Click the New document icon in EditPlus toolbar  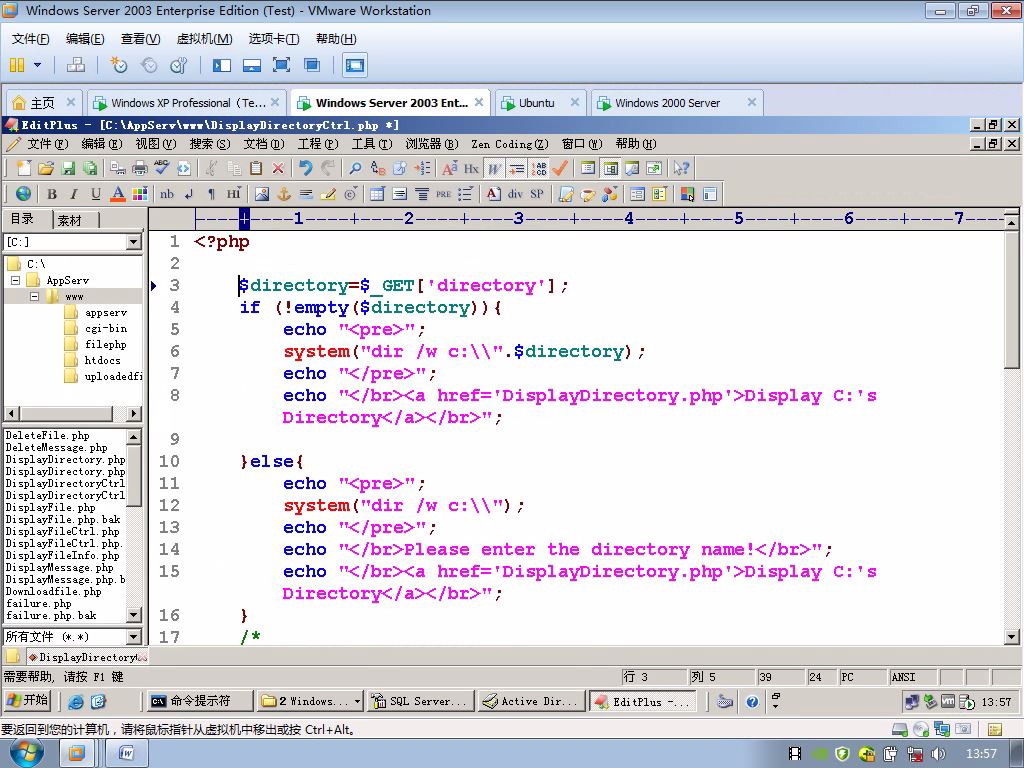tap(24, 168)
